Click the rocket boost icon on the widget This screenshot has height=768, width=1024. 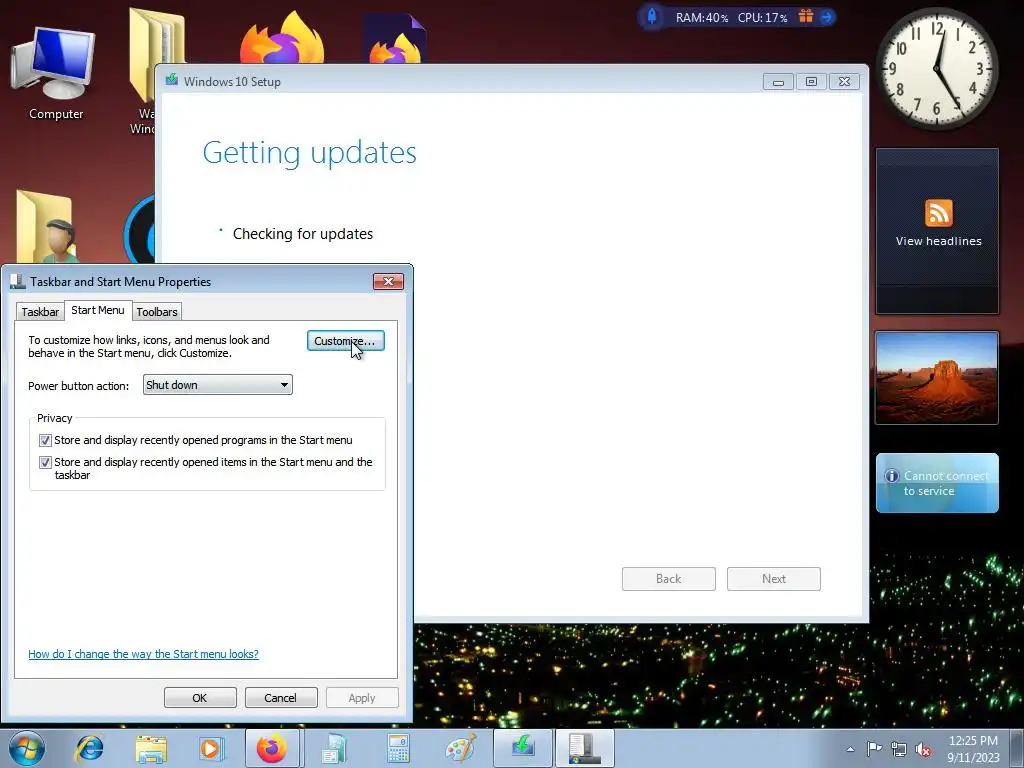pyautogui.click(x=651, y=16)
